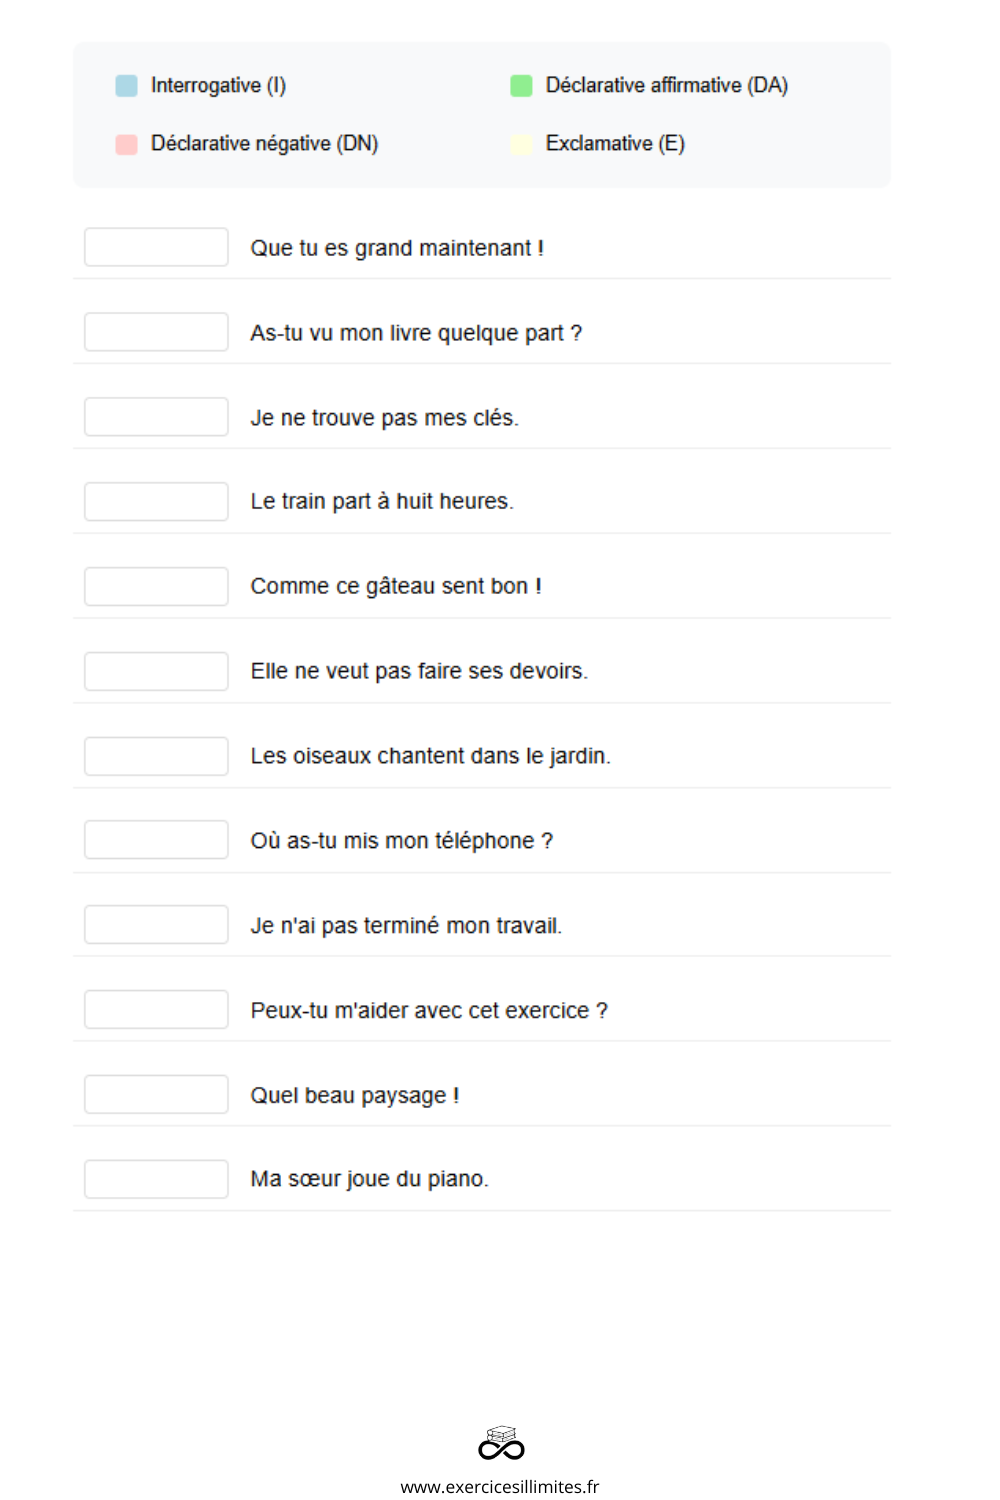1000x1500 pixels.
Task: Click answer box for 'Quel beau paysage'
Action: tap(156, 1095)
